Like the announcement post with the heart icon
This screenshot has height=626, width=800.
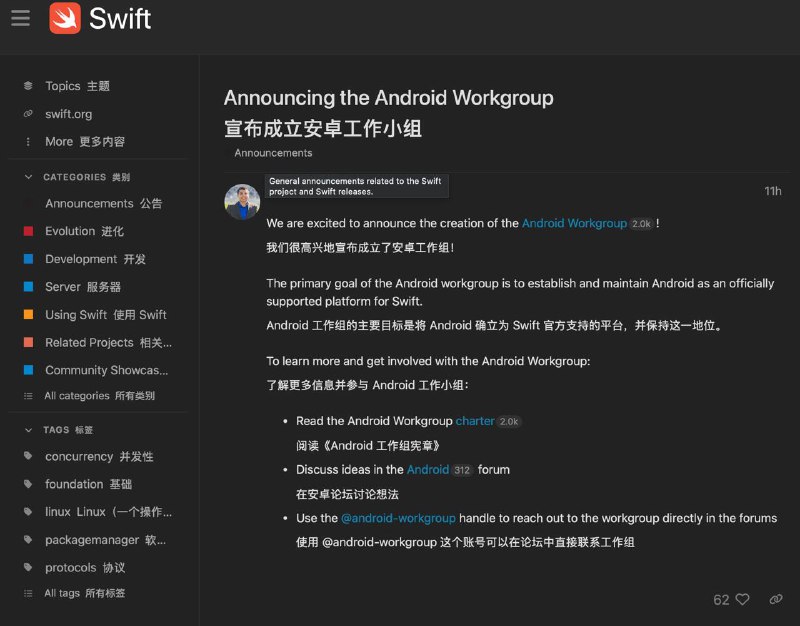pyautogui.click(x=741, y=599)
